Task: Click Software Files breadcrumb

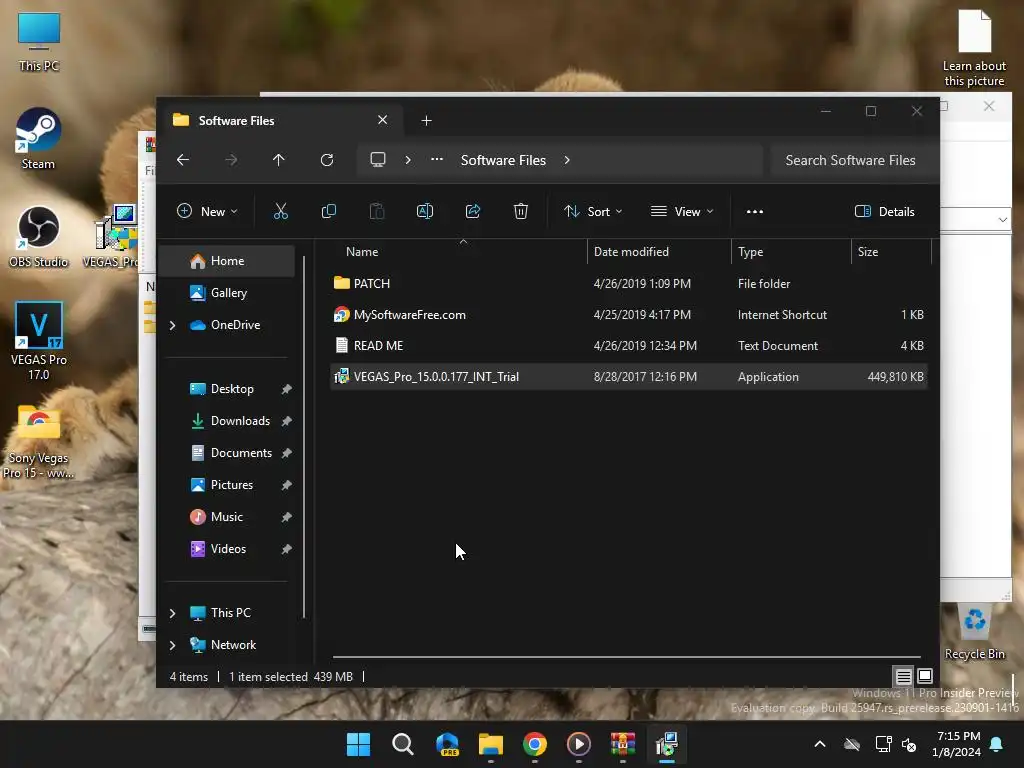Action: [503, 160]
